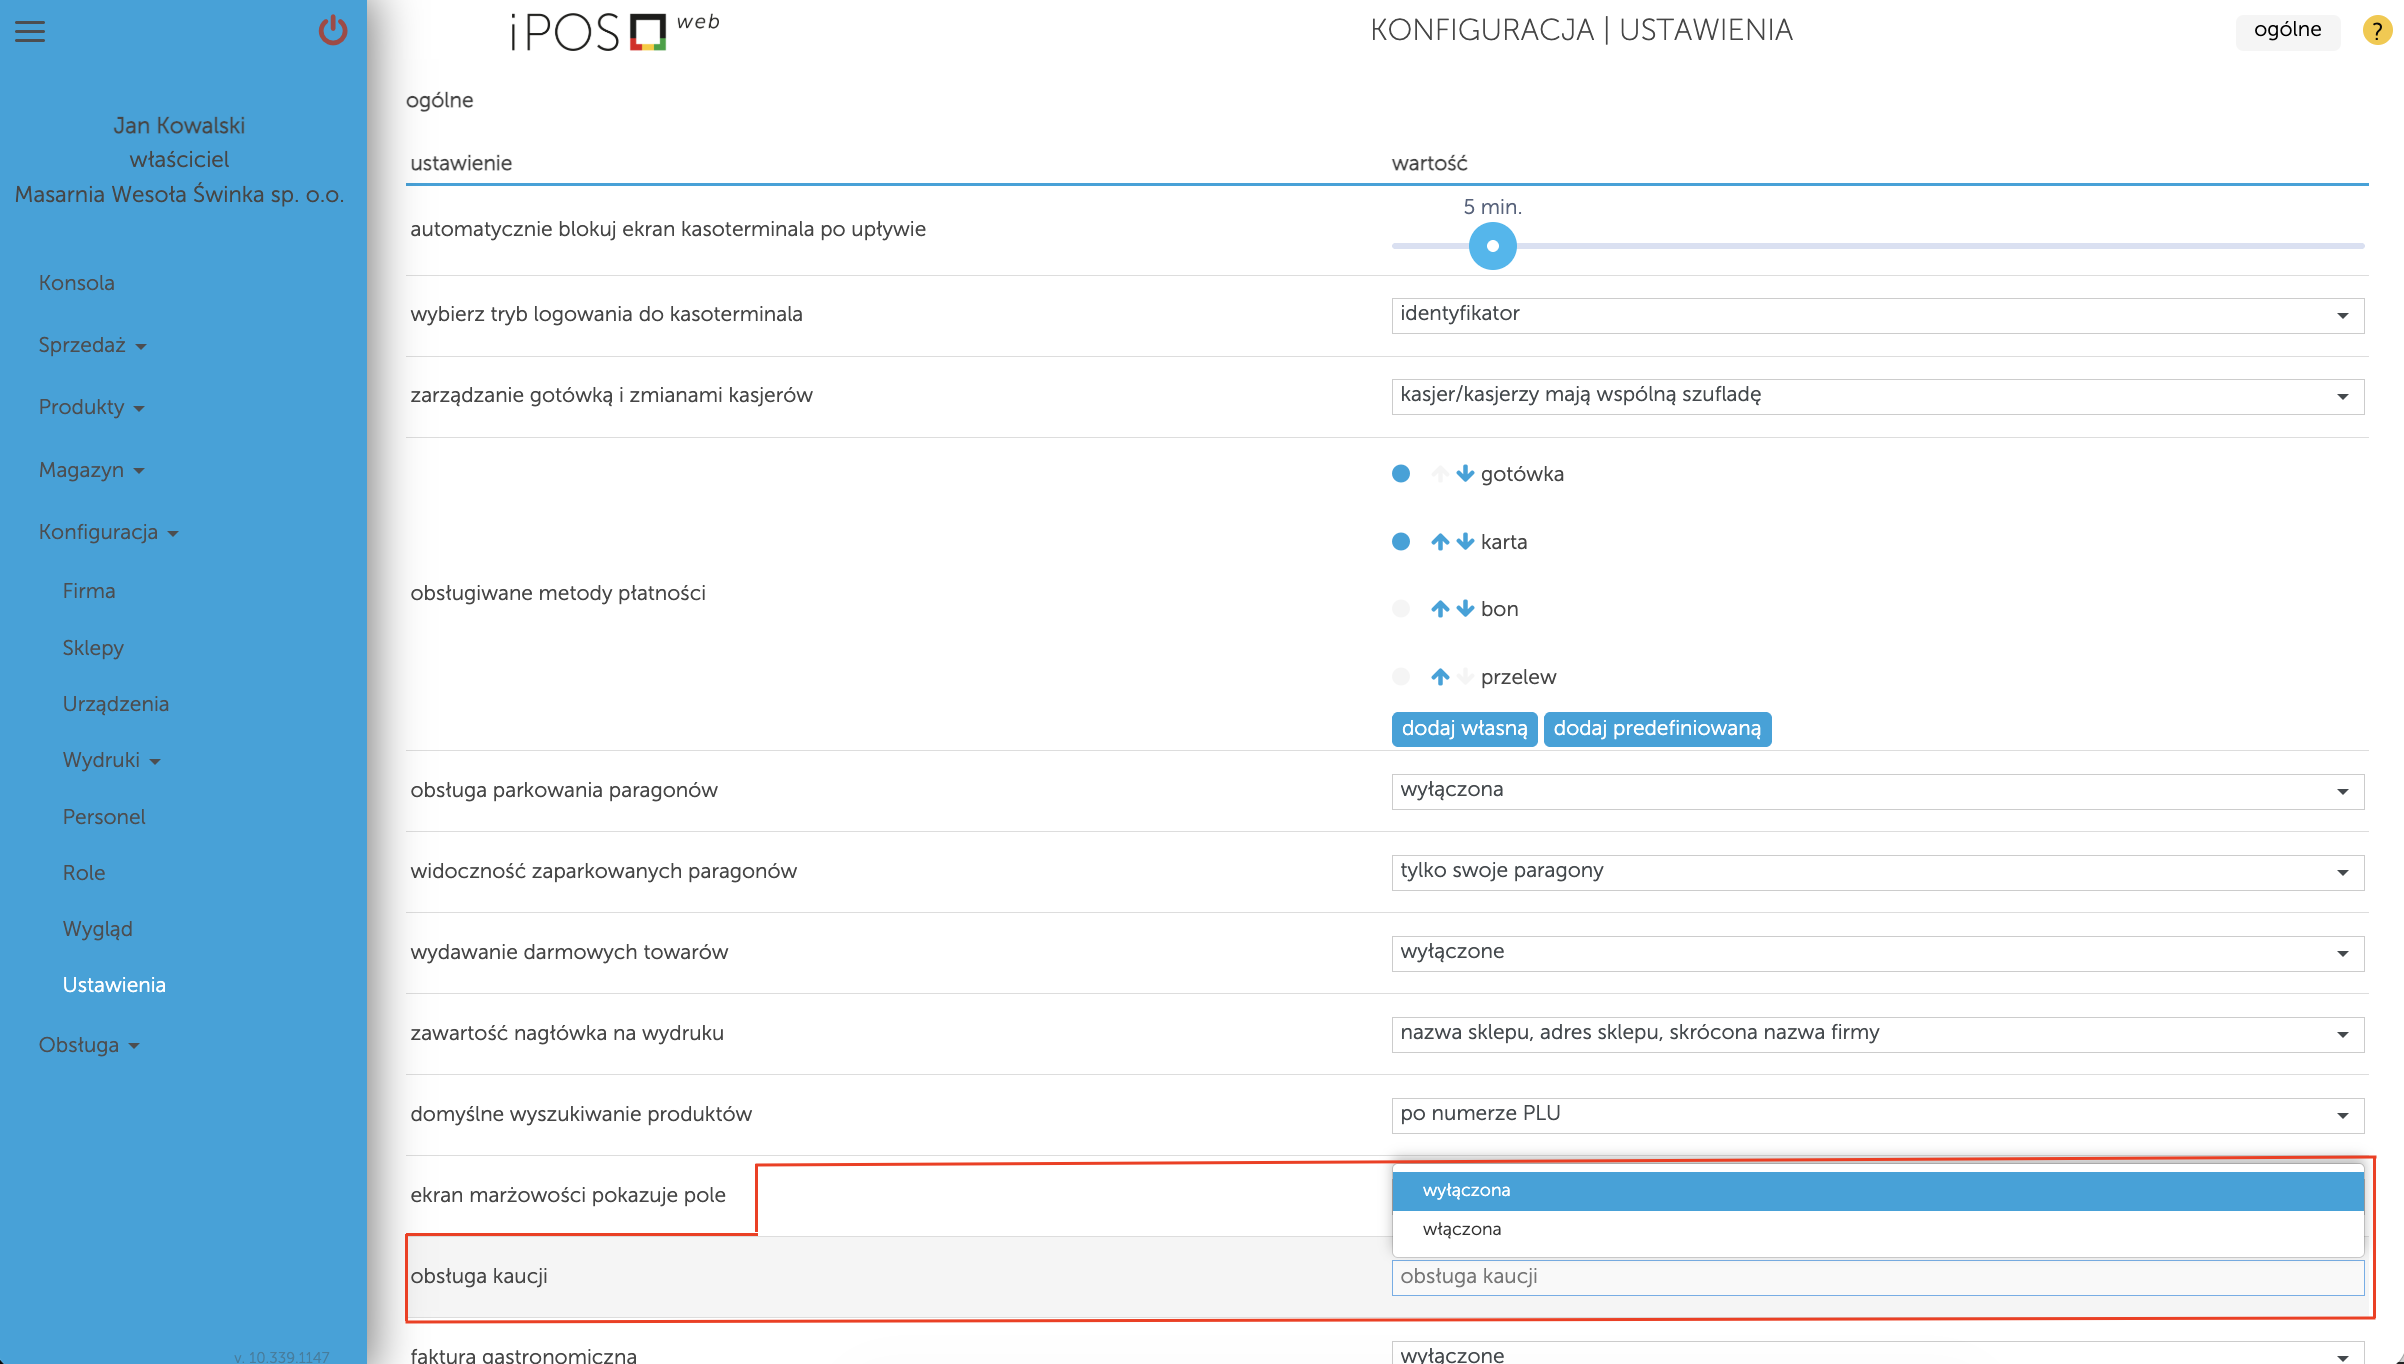This screenshot has height=1364, width=2404.
Task: Open Urządzenia in the sidebar menu
Action: pos(116,704)
